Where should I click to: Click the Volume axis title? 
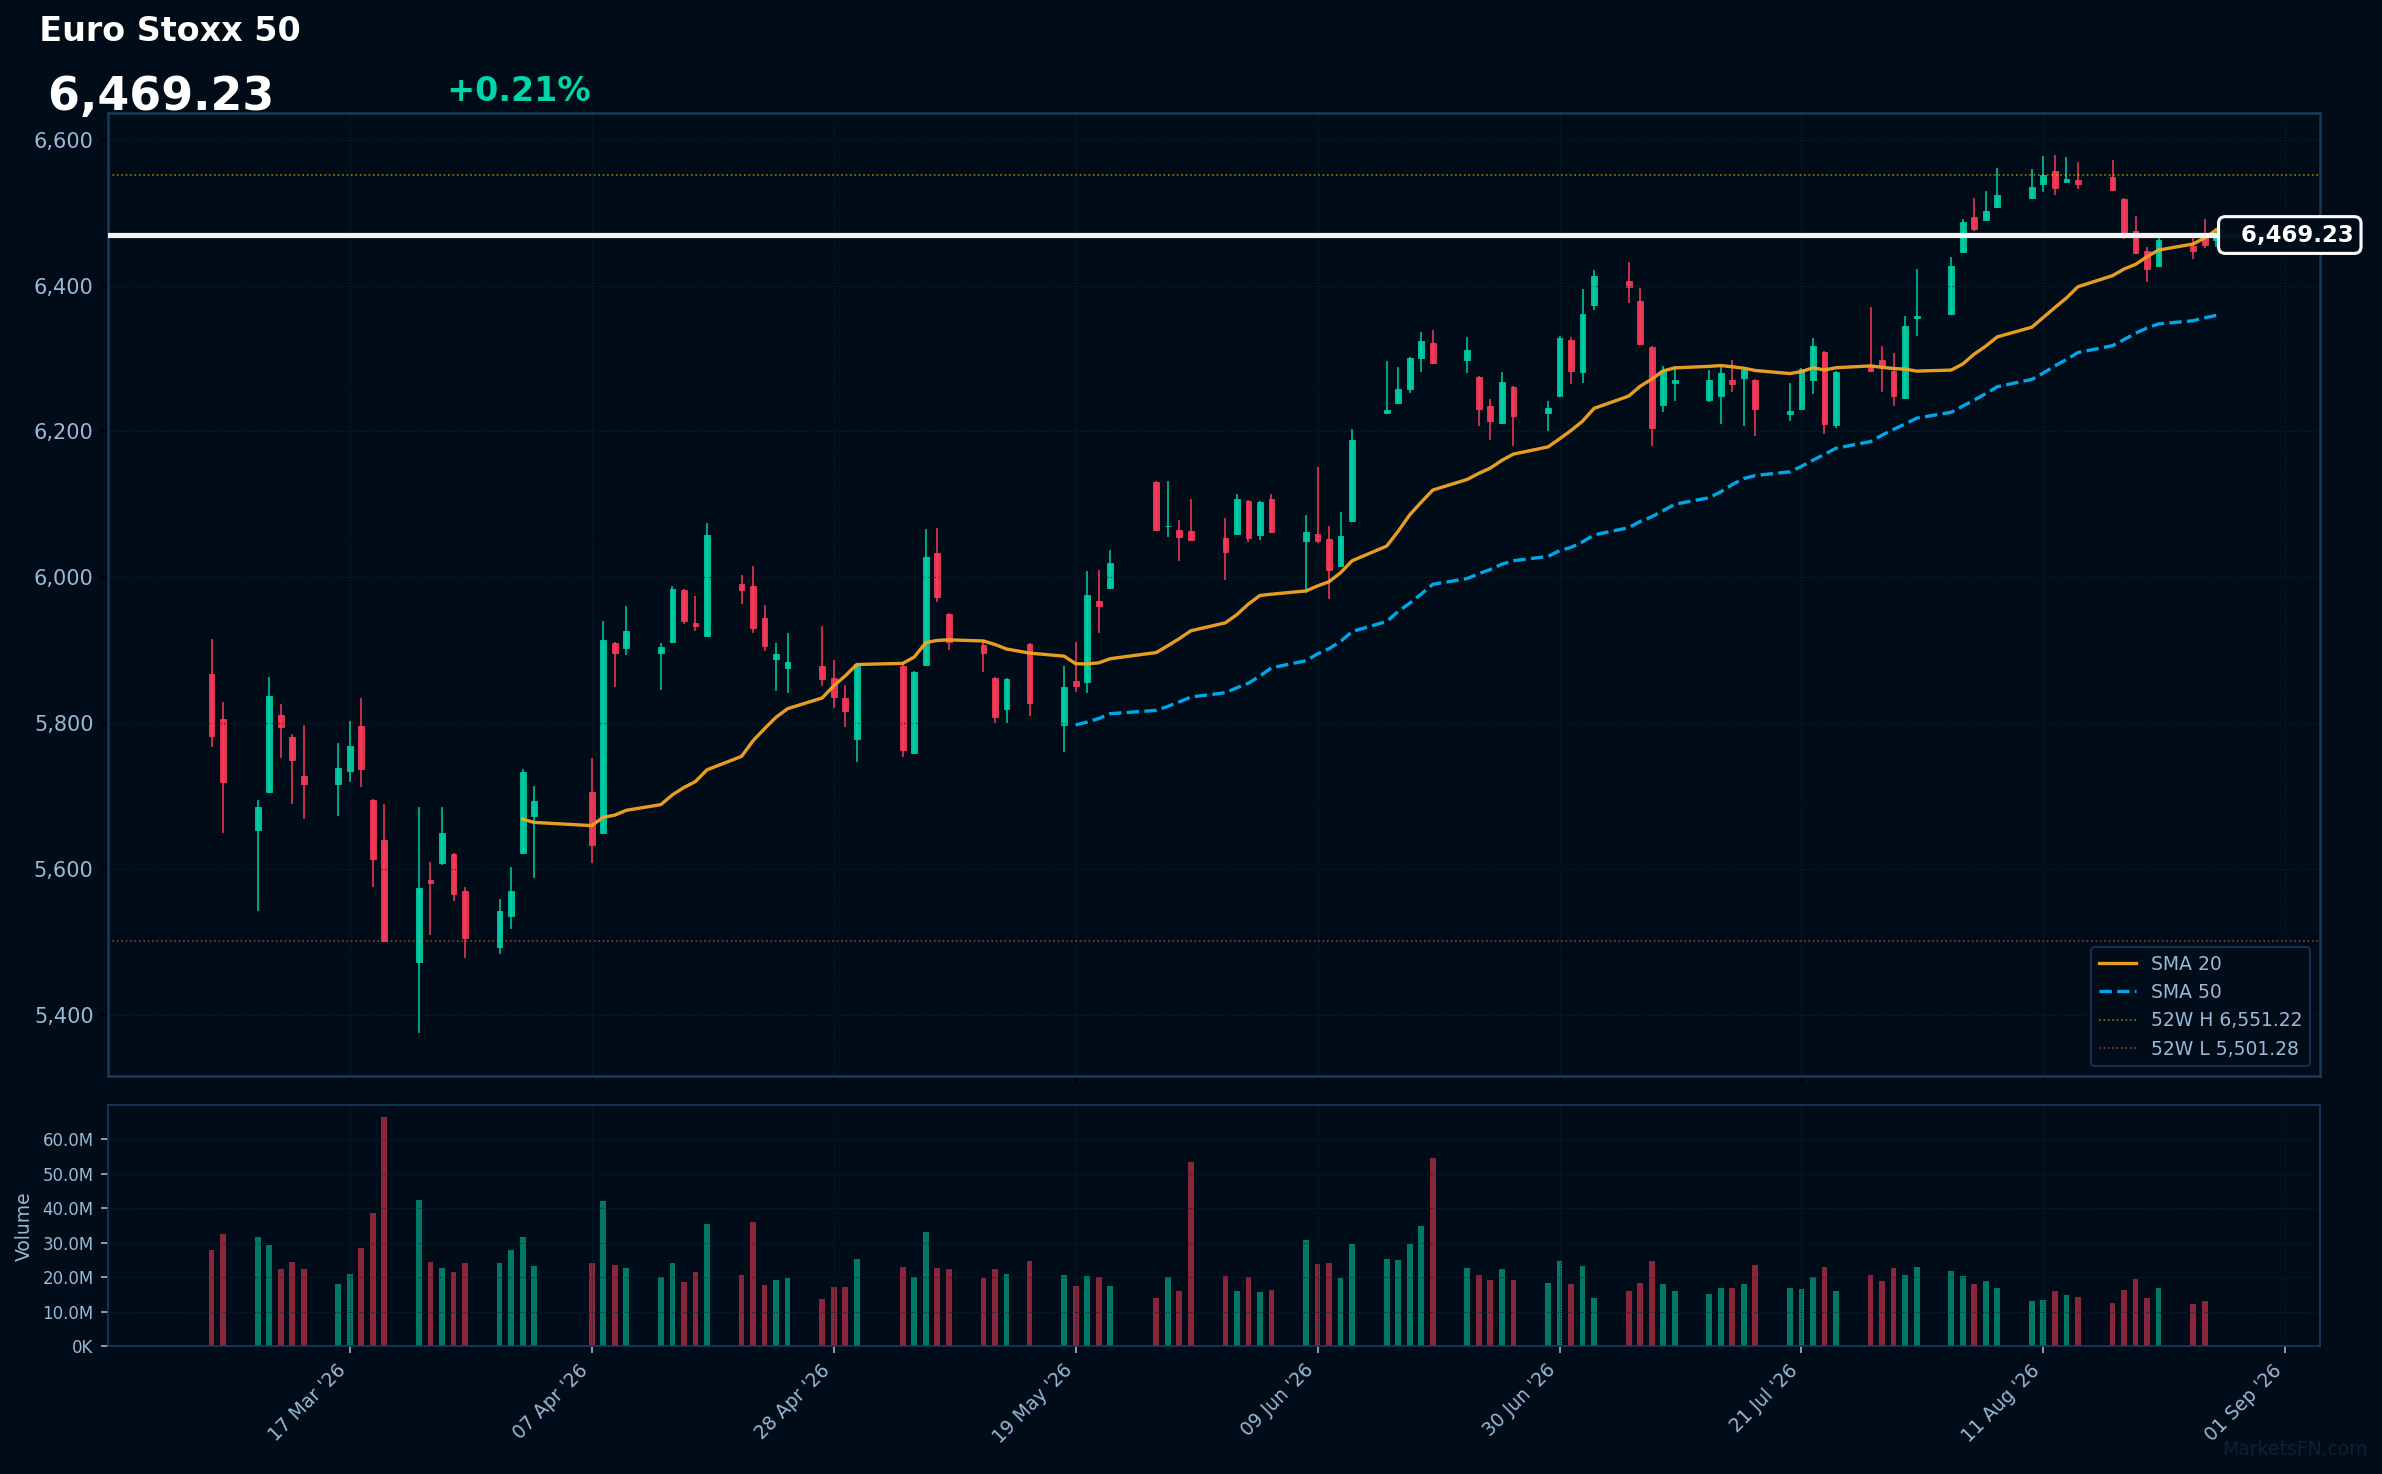pos(23,1227)
